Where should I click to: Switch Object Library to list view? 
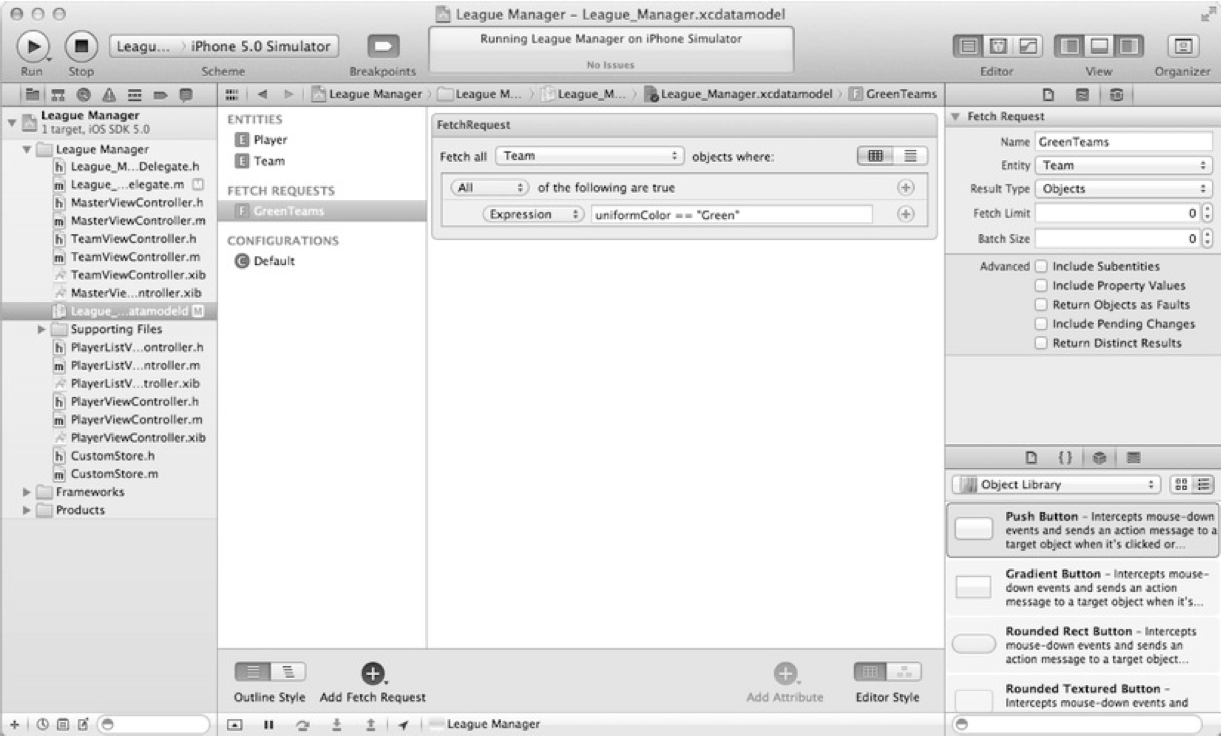(x=1202, y=485)
